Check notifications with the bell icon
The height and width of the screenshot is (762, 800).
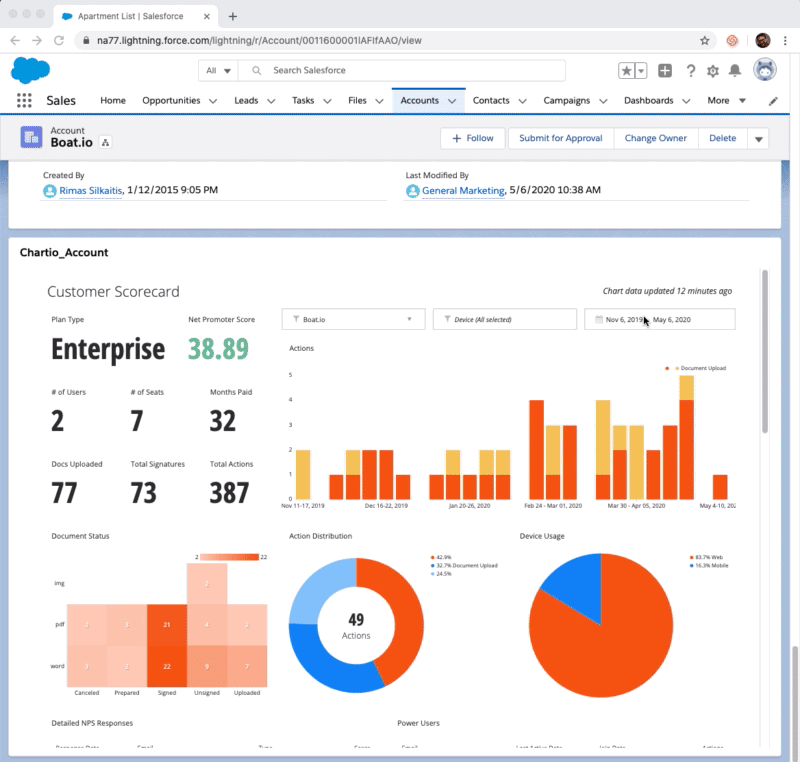coord(736,71)
